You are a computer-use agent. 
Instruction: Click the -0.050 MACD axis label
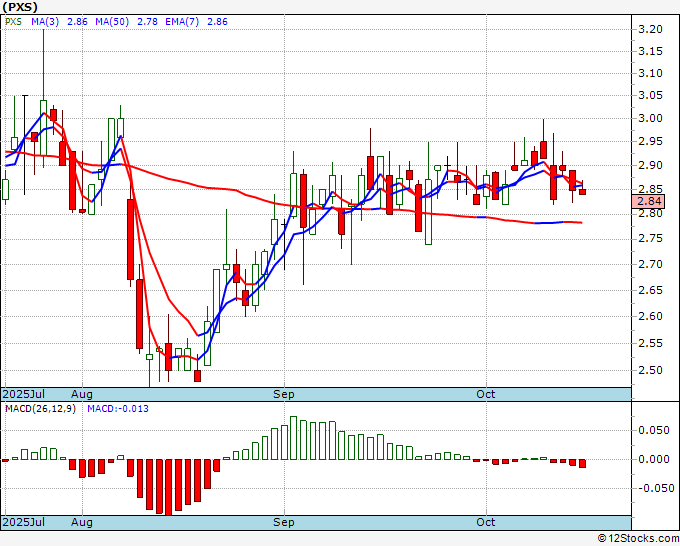click(652, 489)
